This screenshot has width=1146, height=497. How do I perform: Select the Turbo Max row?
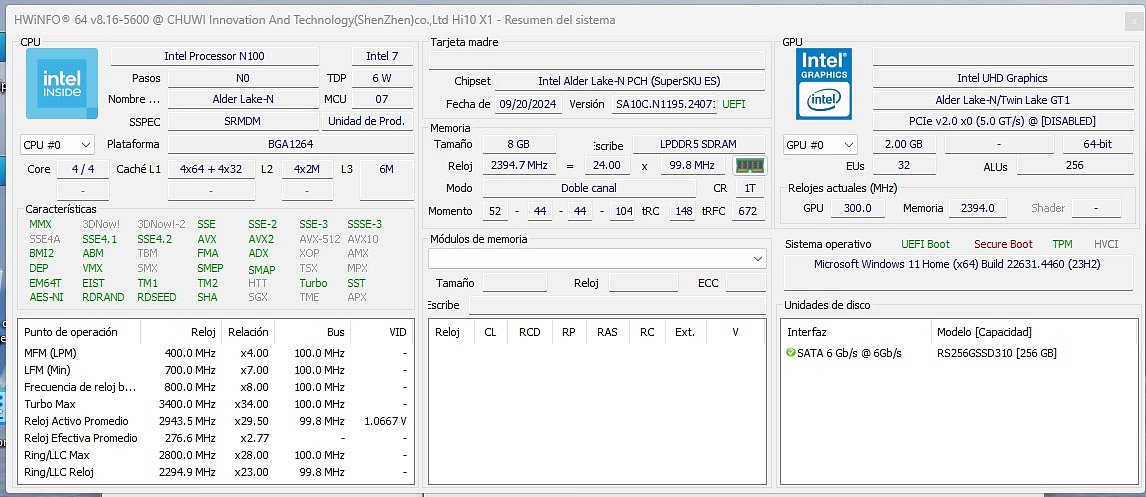click(216, 404)
